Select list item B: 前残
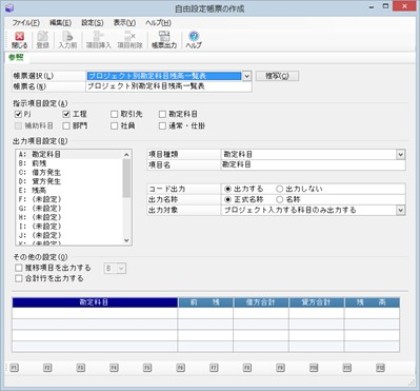This screenshot has width=420, height=391. [69, 163]
